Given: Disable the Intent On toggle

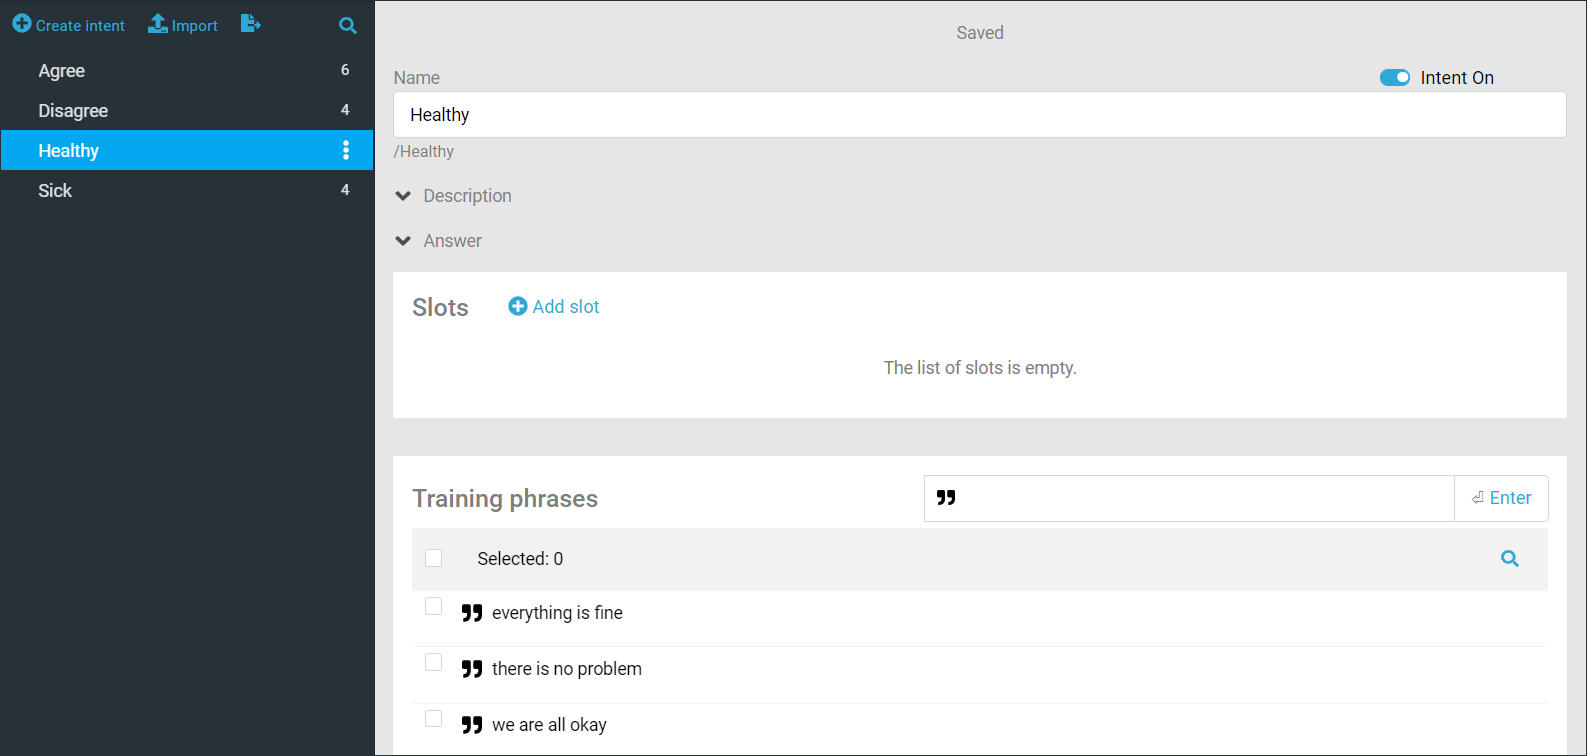Looking at the screenshot, I should 1395,77.
